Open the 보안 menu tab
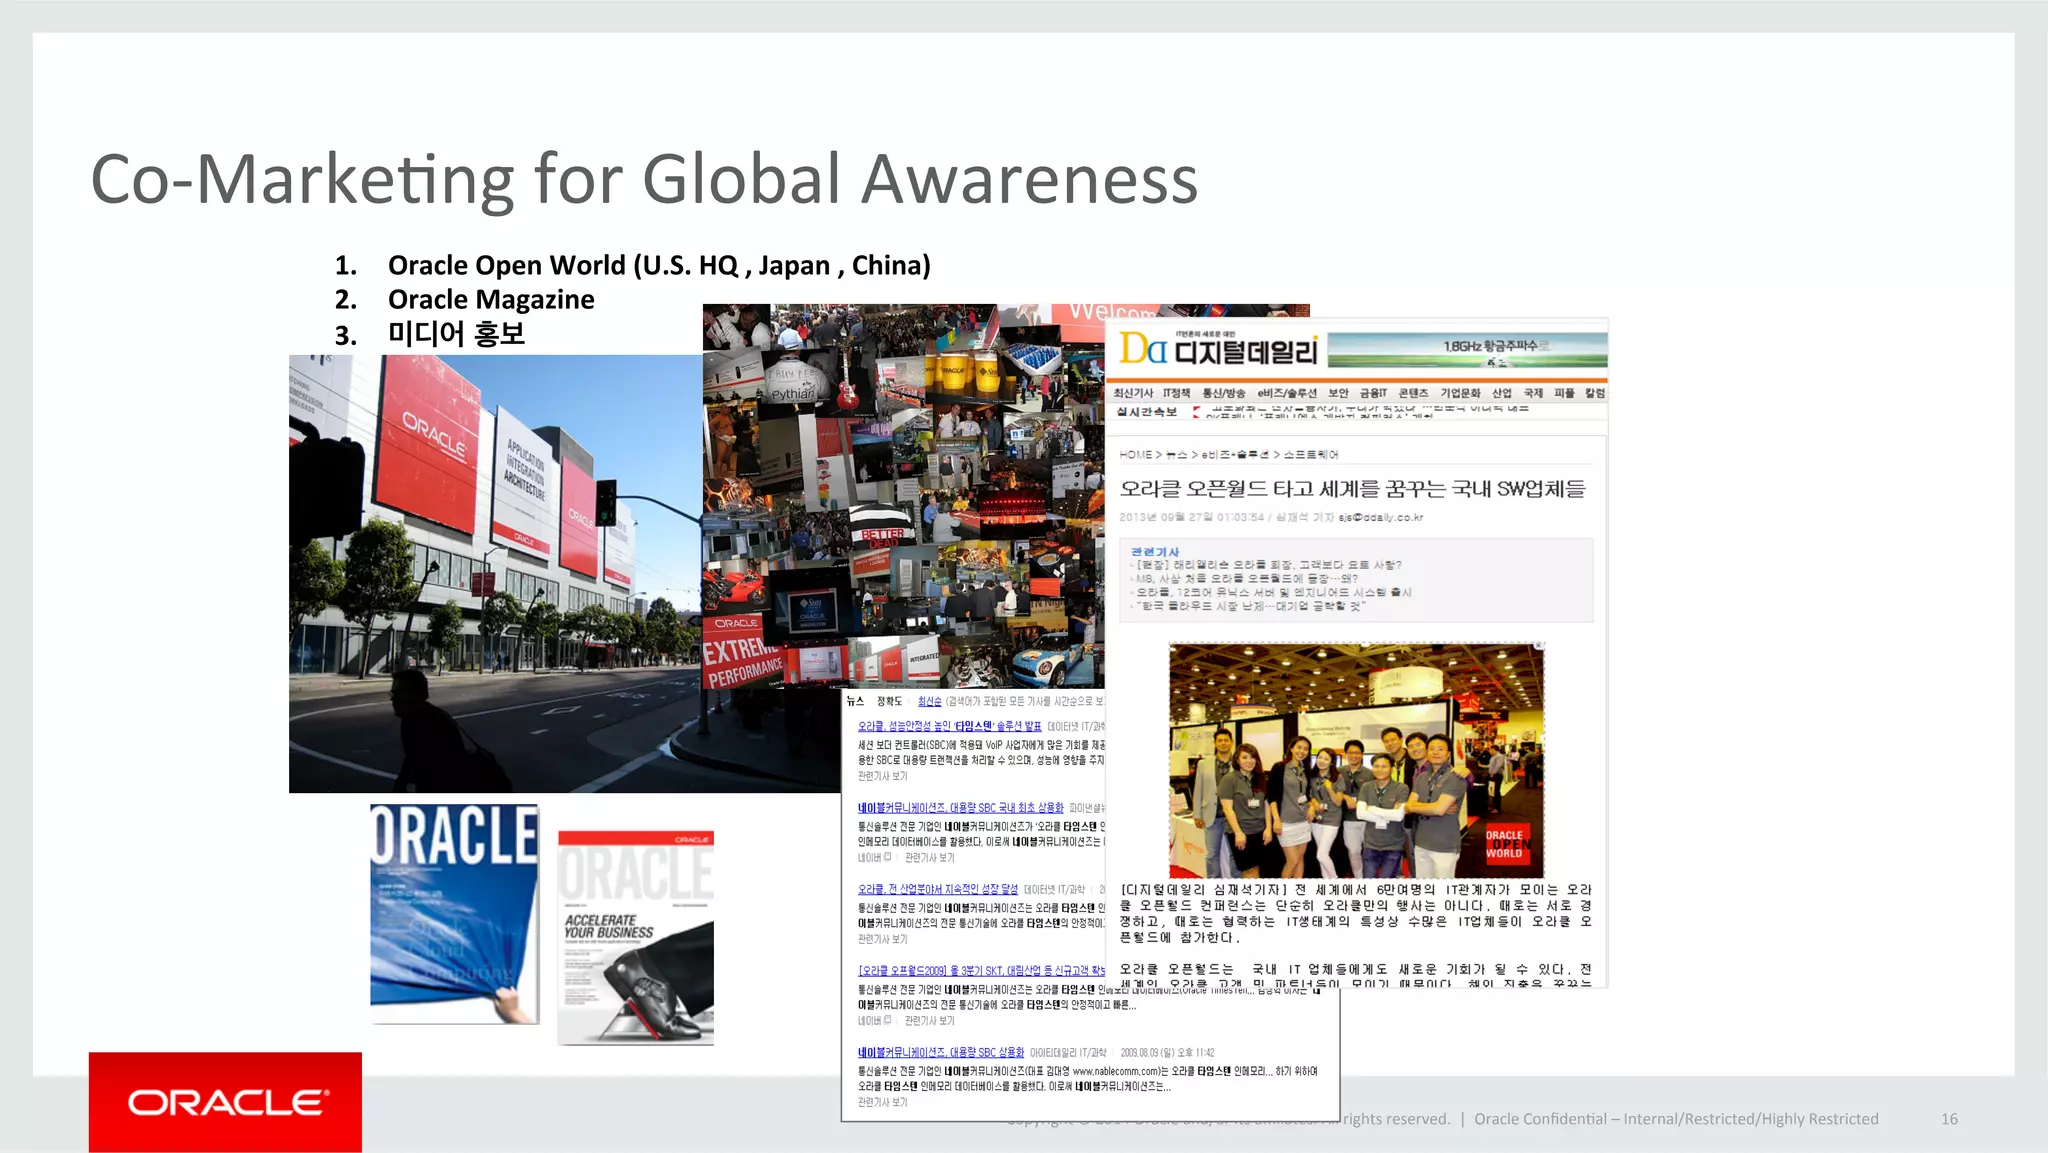Screen dimensions: 2048x1153 1338,393
